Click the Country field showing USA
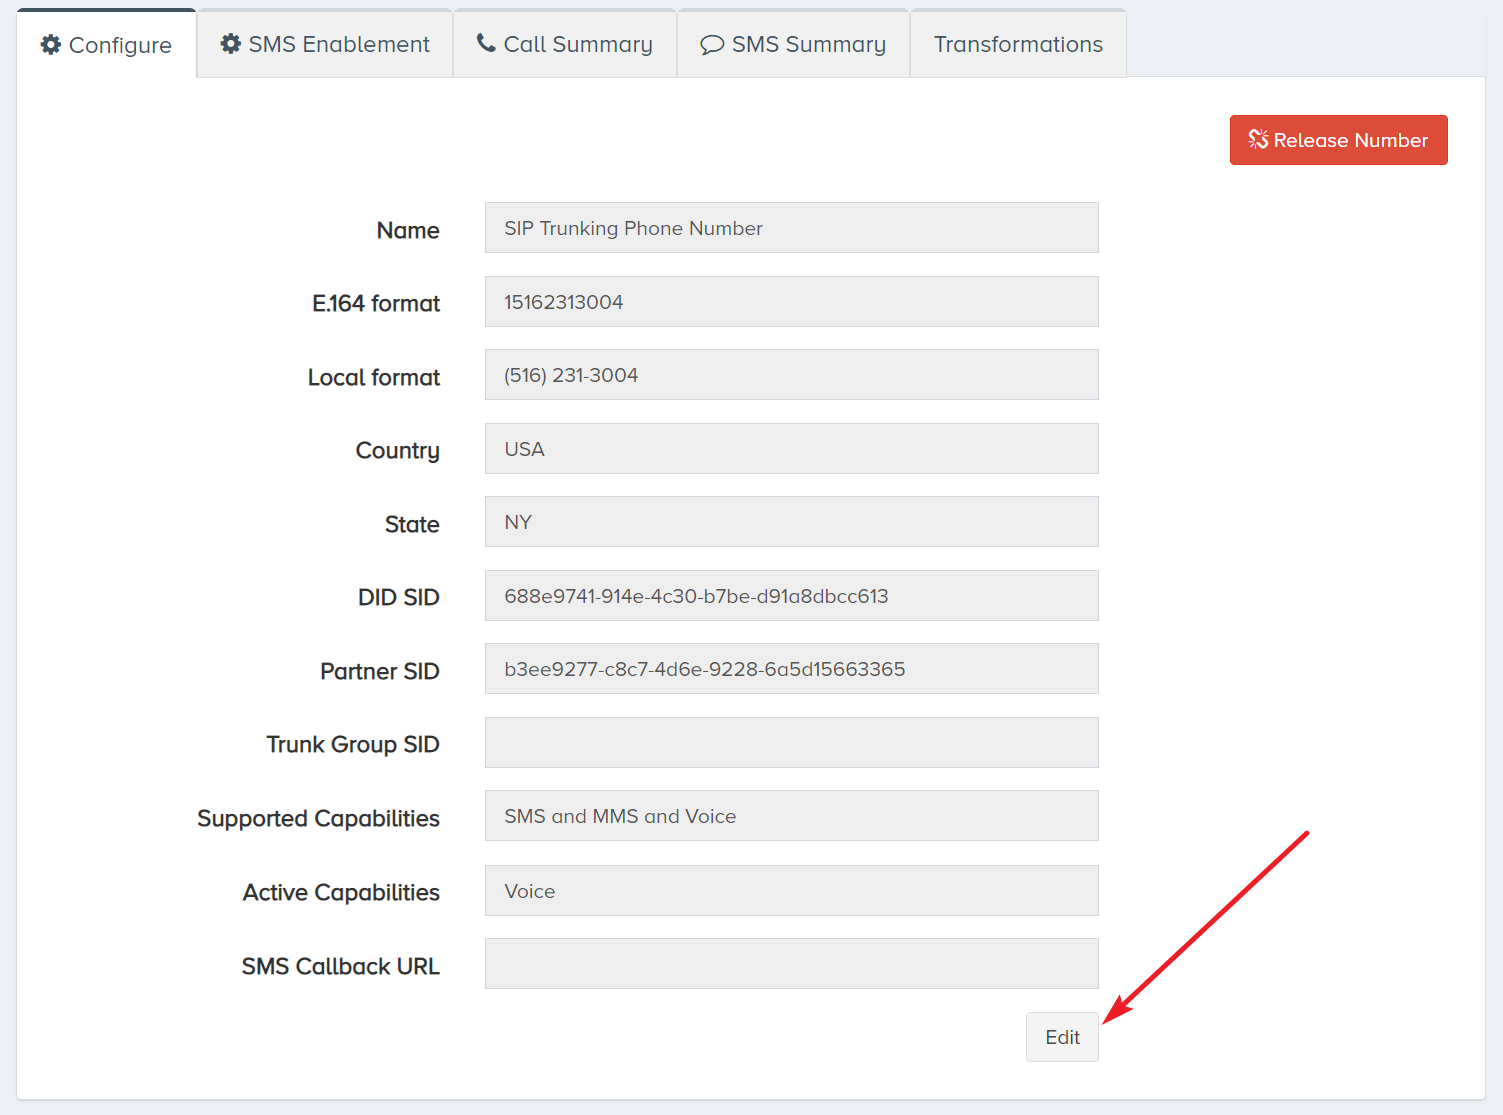This screenshot has width=1503, height=1115. click(792, 448)
